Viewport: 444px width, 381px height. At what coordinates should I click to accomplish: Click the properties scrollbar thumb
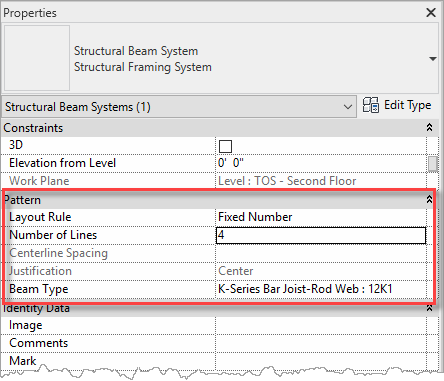pyautogui.click(x=433, y=164)
